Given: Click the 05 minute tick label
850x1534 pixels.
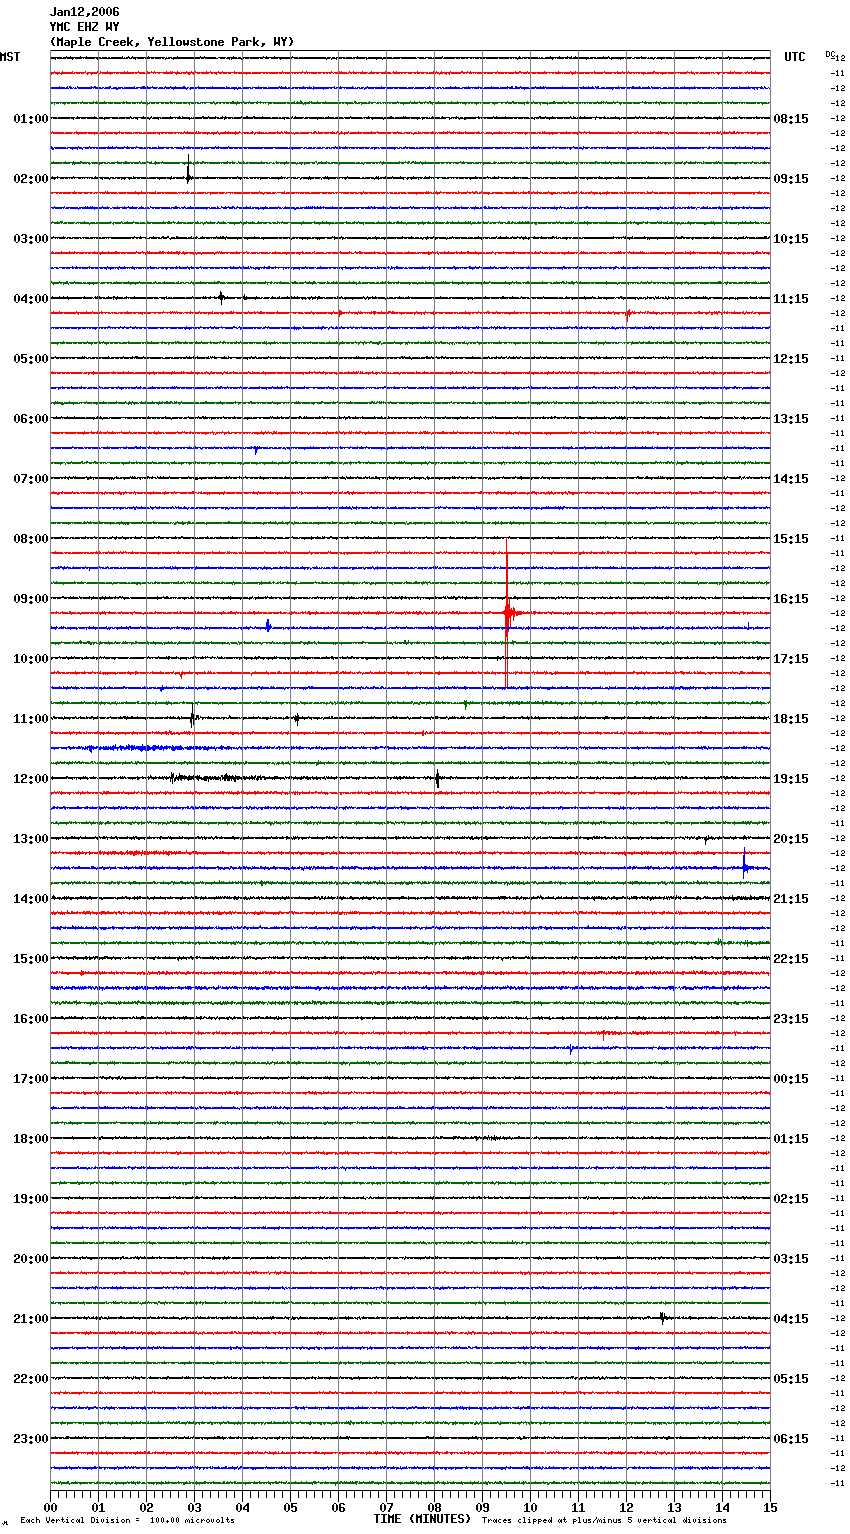Looking at the screenshot, I should [290, 1507].
